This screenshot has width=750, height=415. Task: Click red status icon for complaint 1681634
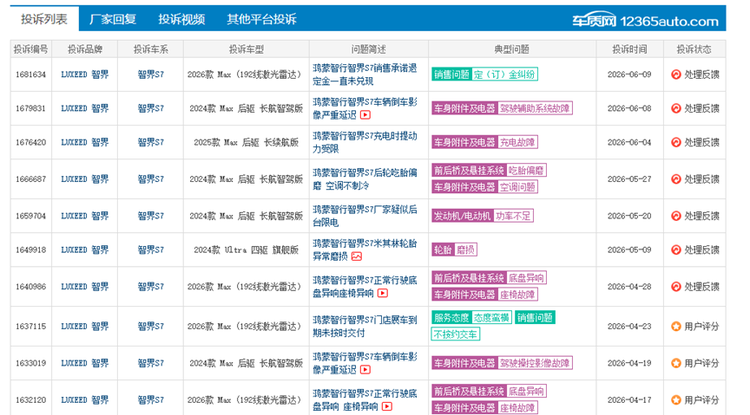tap(676, 75)
